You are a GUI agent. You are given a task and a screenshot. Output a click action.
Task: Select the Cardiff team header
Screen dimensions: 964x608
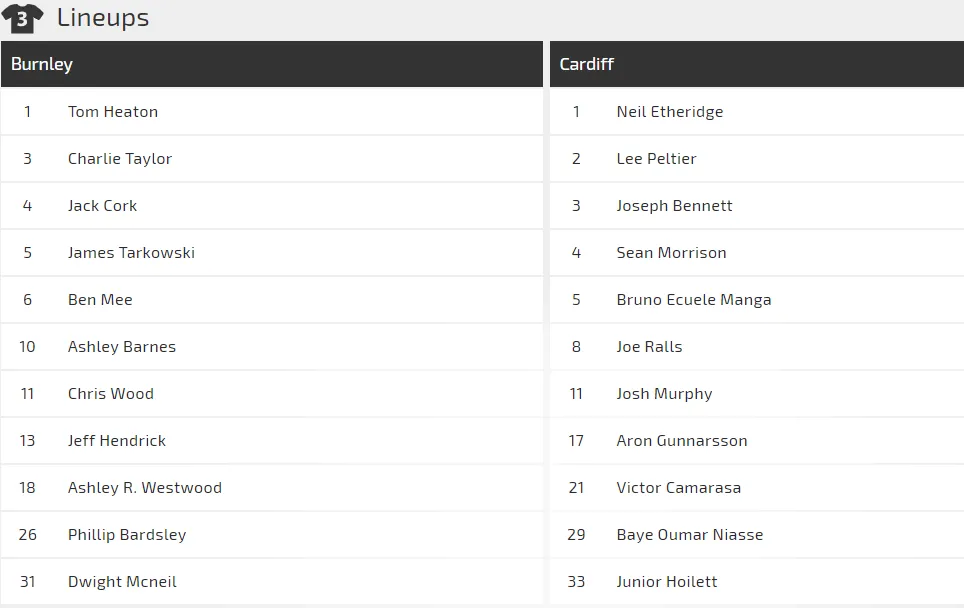tap(587, 64)
